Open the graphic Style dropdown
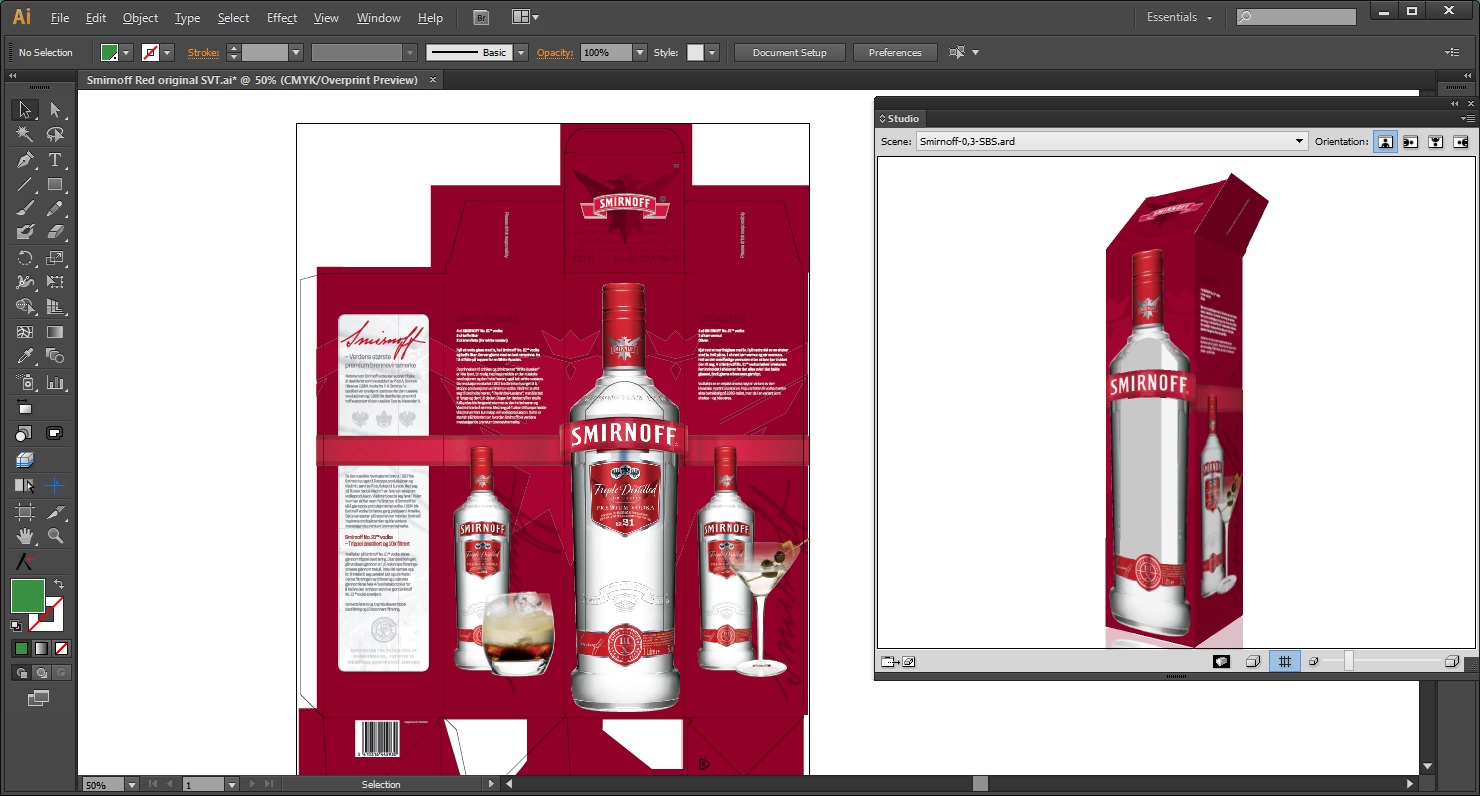1480x796 pixels. tap(711, 53)
